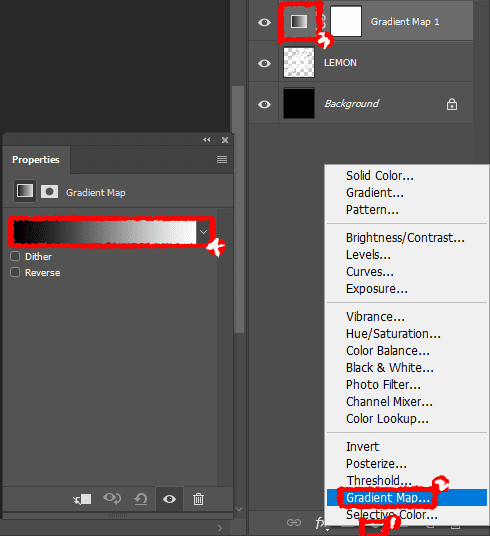Select Selective Color... at menu bottom
This screenshot has width=490, height=536.
pyautogui.click(x=392, y=515)
